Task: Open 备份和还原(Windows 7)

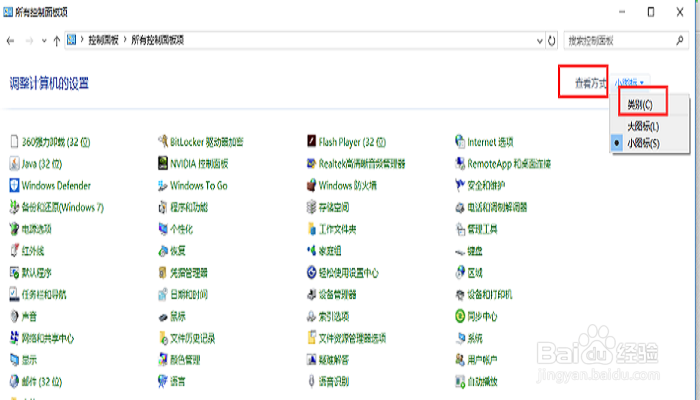Action: 62,207
